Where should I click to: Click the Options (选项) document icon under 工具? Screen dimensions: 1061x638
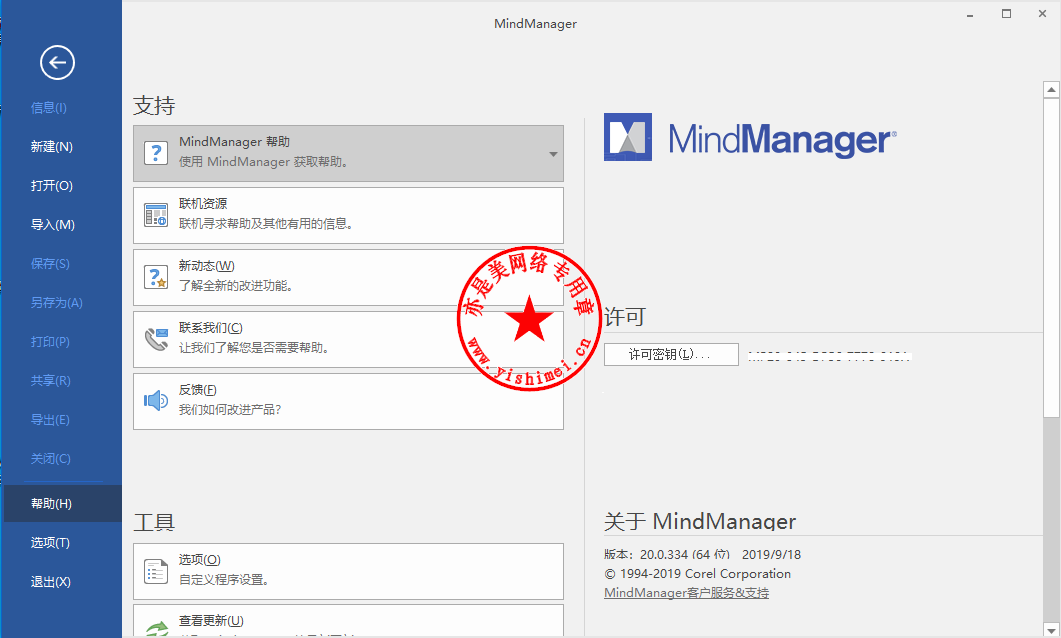coord(156,572)
